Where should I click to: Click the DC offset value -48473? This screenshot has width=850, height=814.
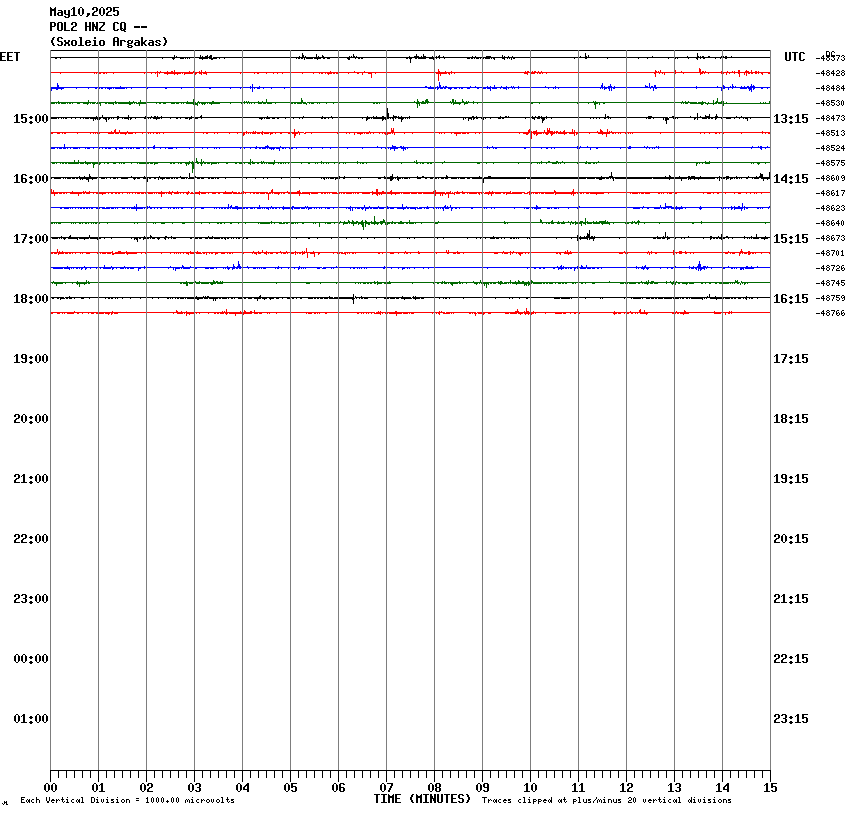(830, 118)
